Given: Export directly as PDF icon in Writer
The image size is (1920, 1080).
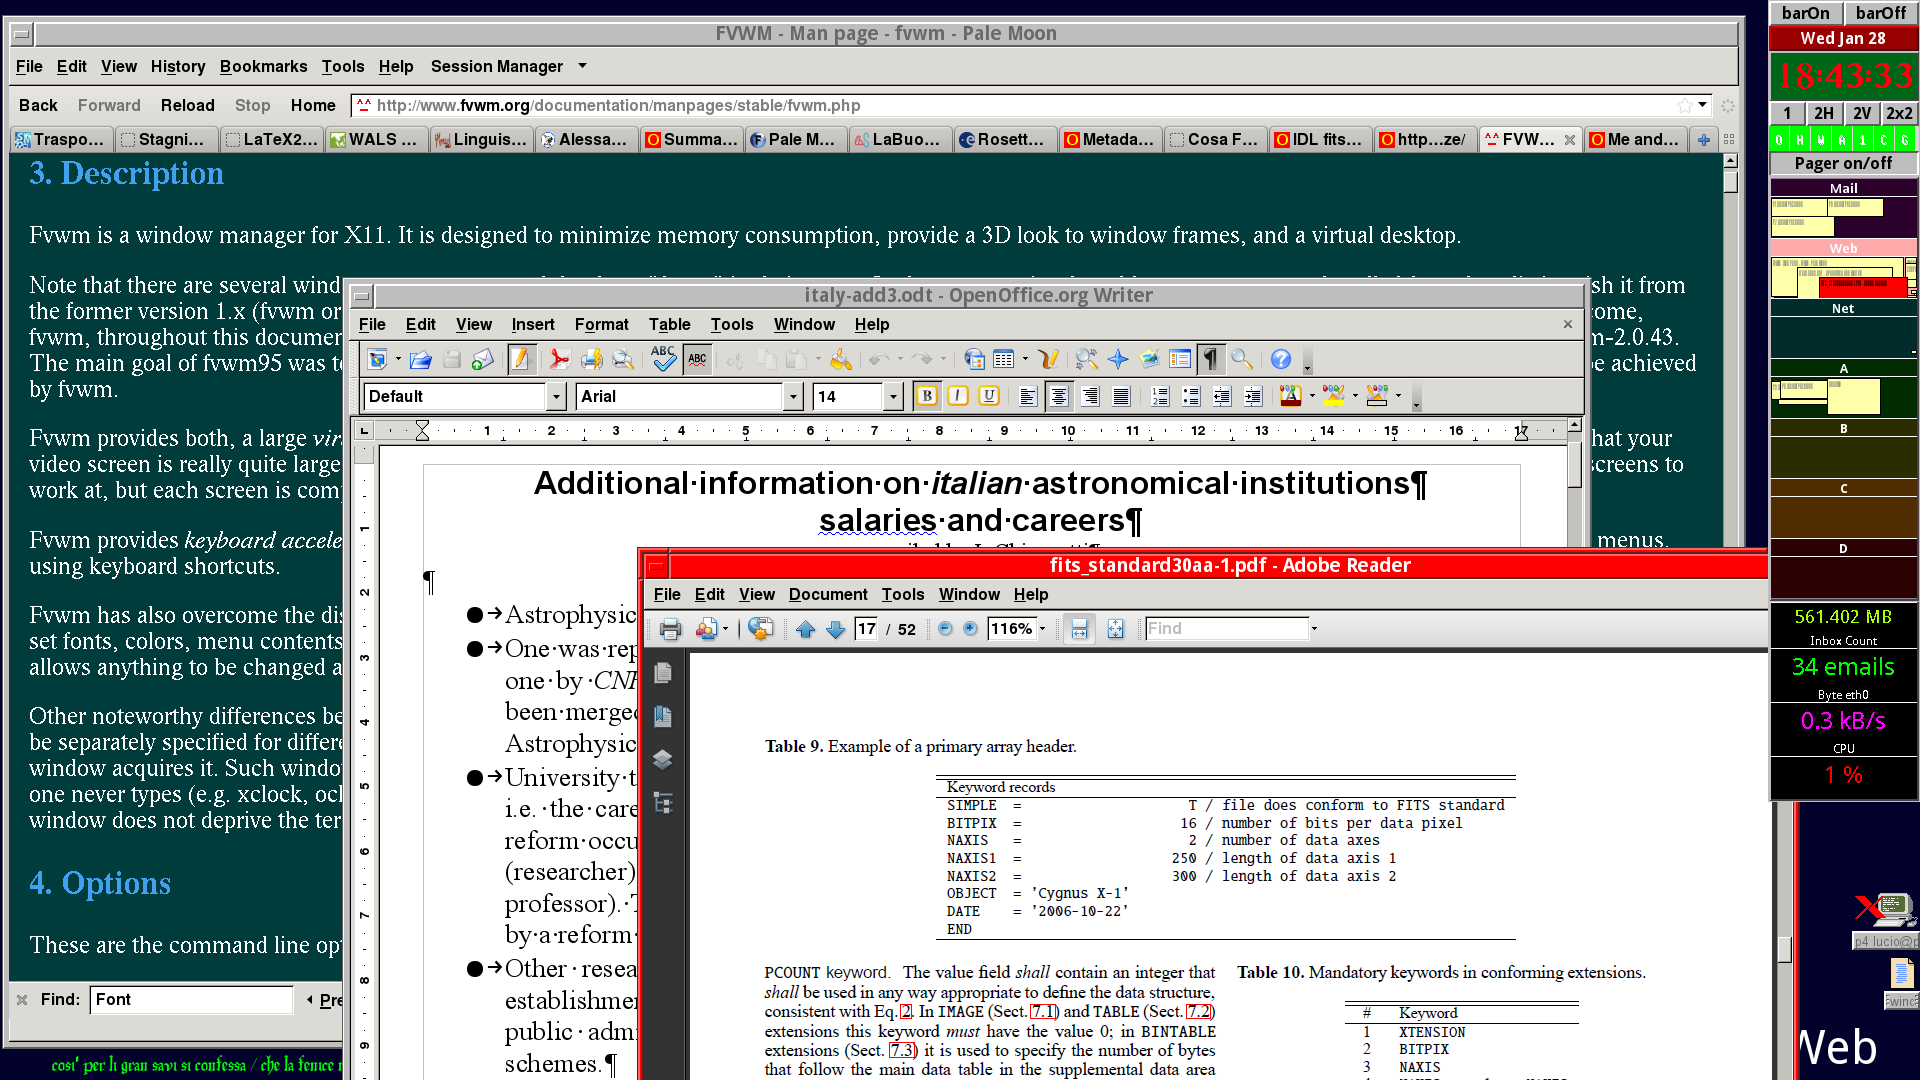Looking at the screenshot, I should point(559,360).
